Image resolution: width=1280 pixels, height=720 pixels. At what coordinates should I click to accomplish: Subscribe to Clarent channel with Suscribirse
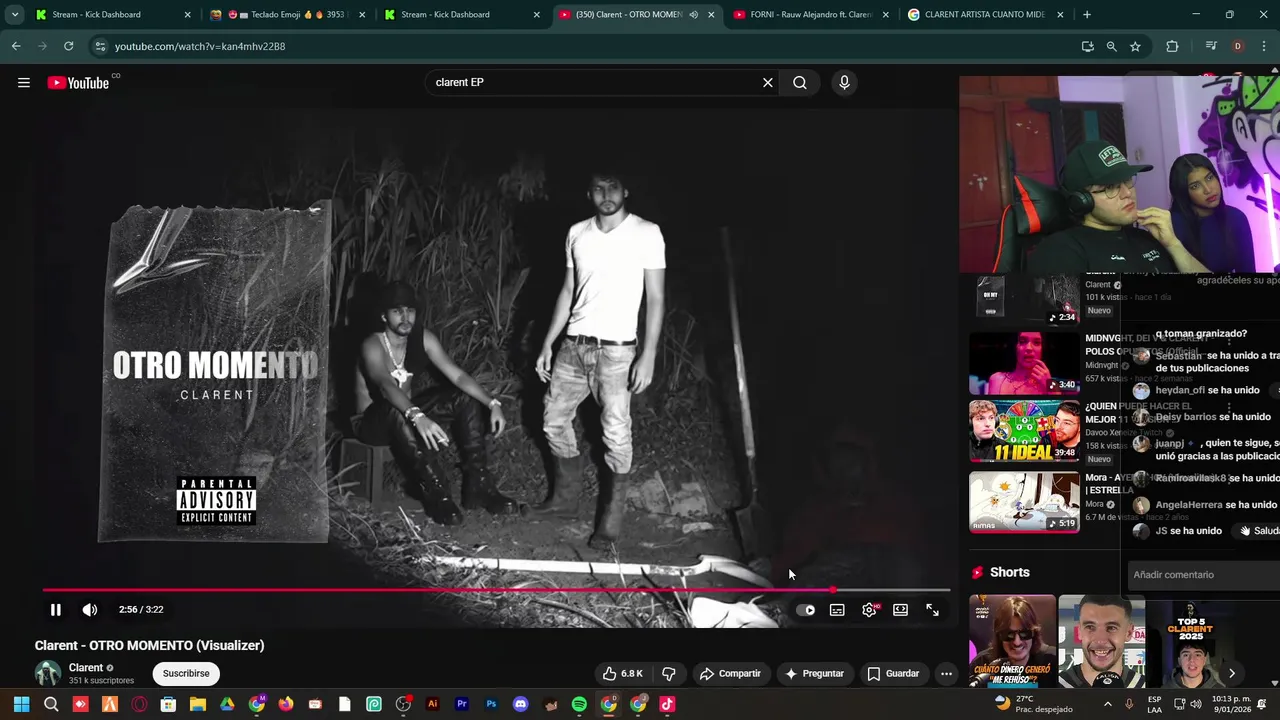pos(186,673)
